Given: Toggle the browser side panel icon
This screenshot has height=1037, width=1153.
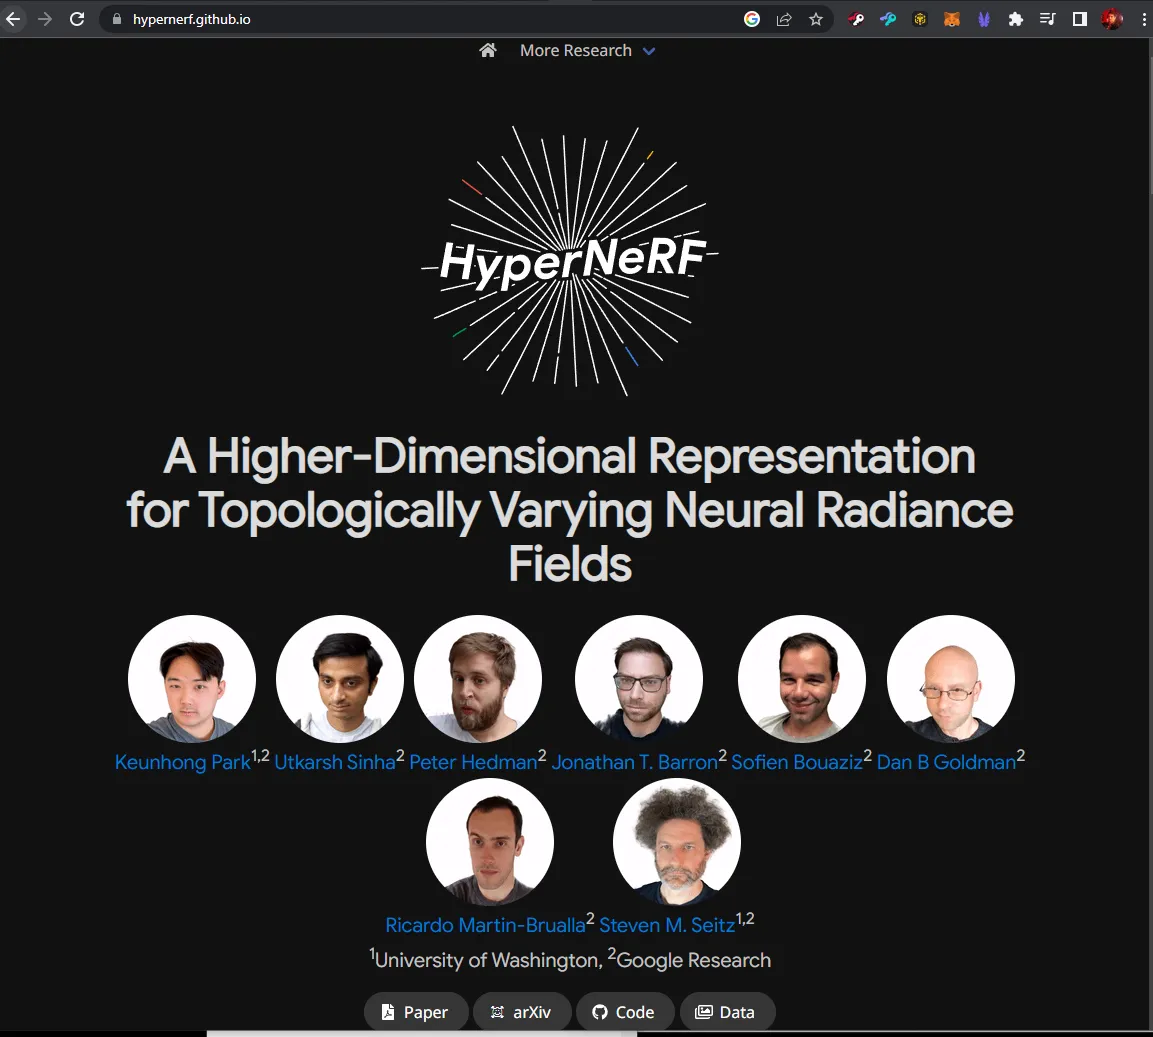Looking at the screenshot, I should pos(1079,19).
